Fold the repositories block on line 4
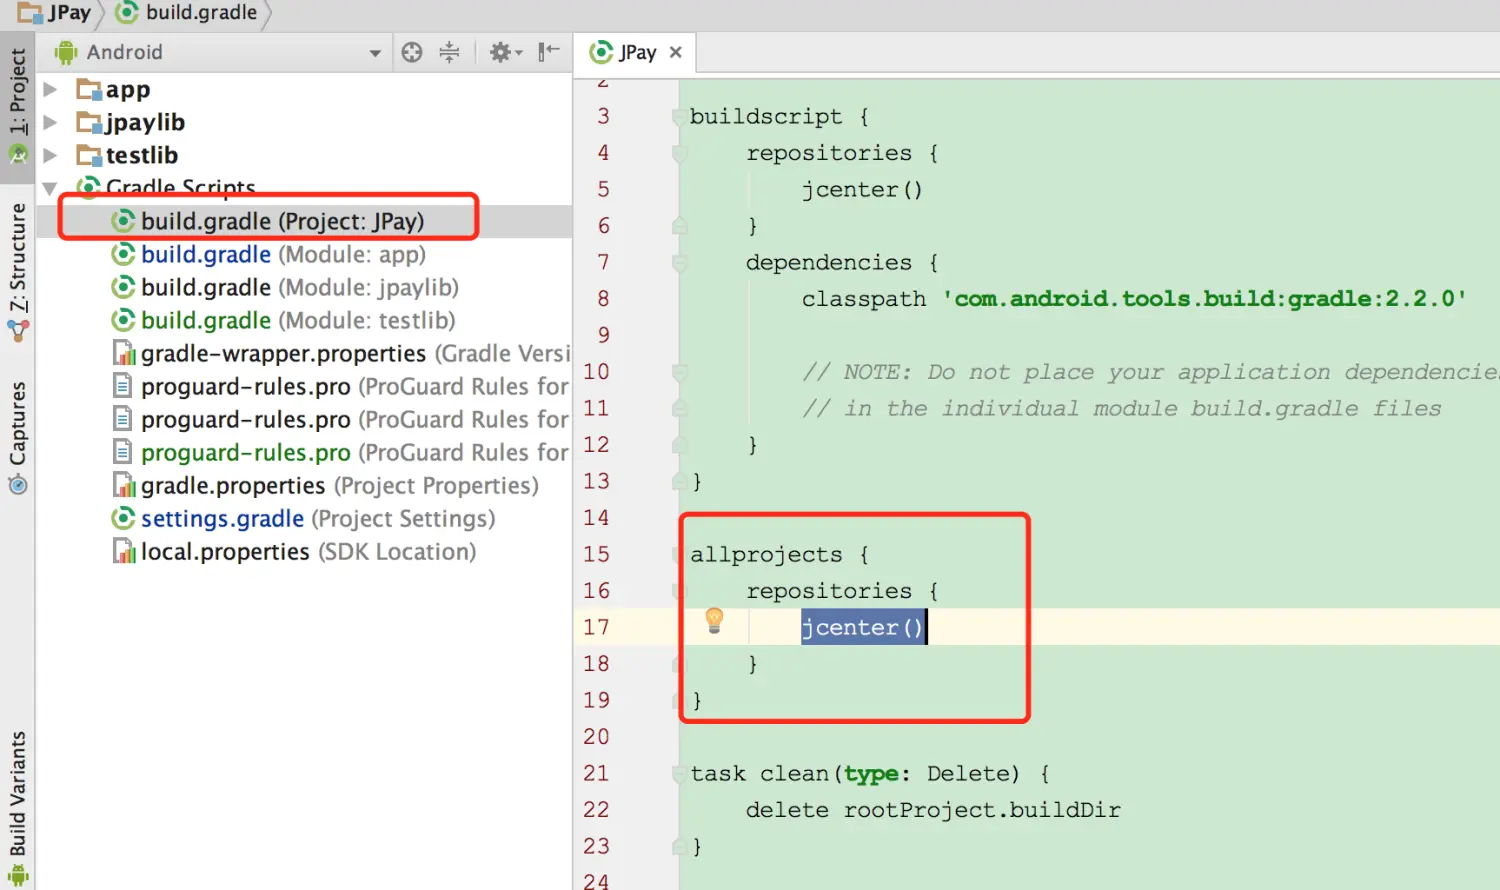 pos(680,153)
